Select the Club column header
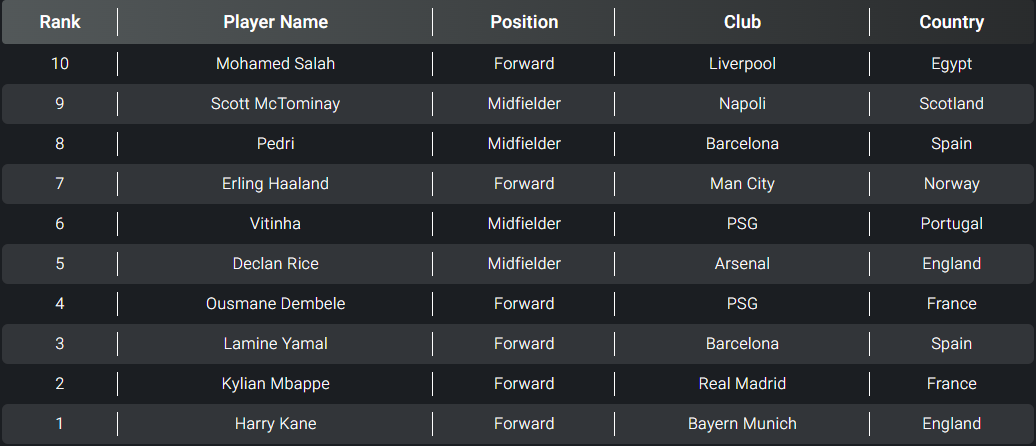This screenshot has width=1036, height=446. [742, 22]
